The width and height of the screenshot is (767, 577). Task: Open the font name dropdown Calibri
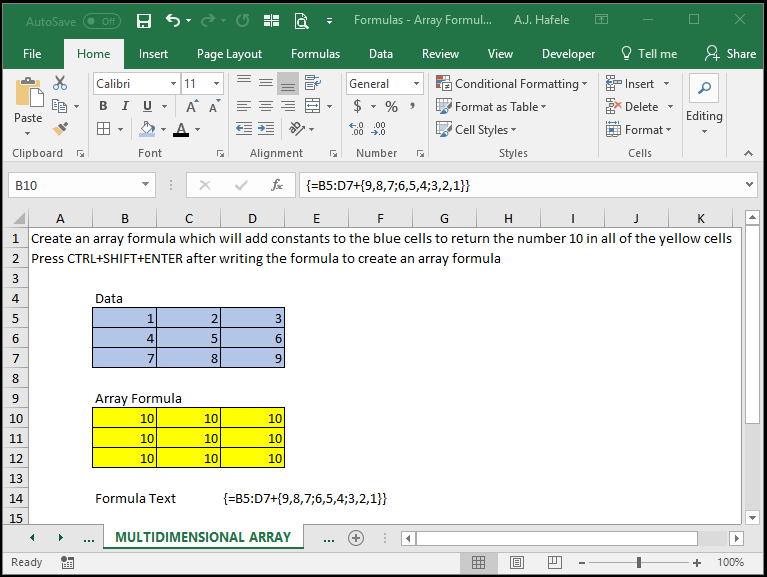pyautogui.click(x=173, y=84)
